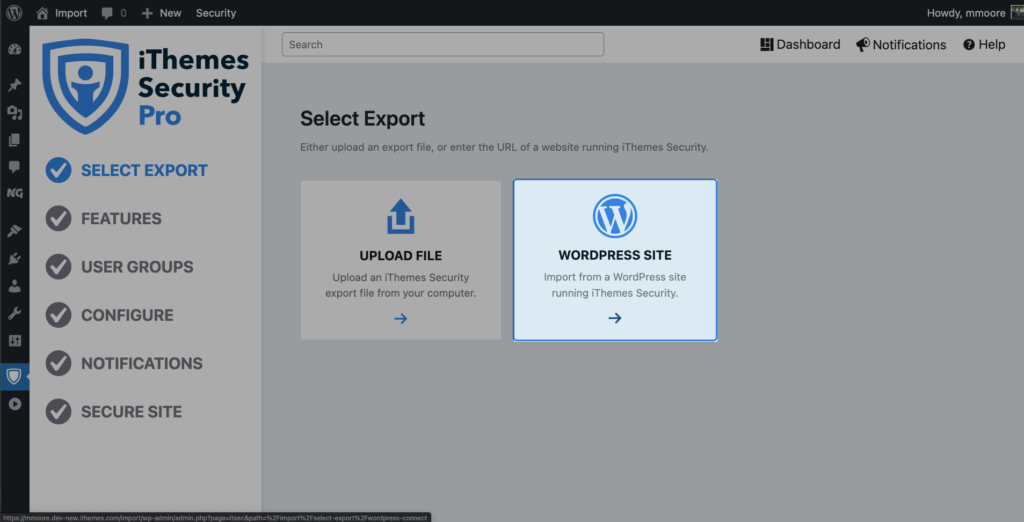Open the WordPress logo menu
1024x522 pixels.
(14, 12)
